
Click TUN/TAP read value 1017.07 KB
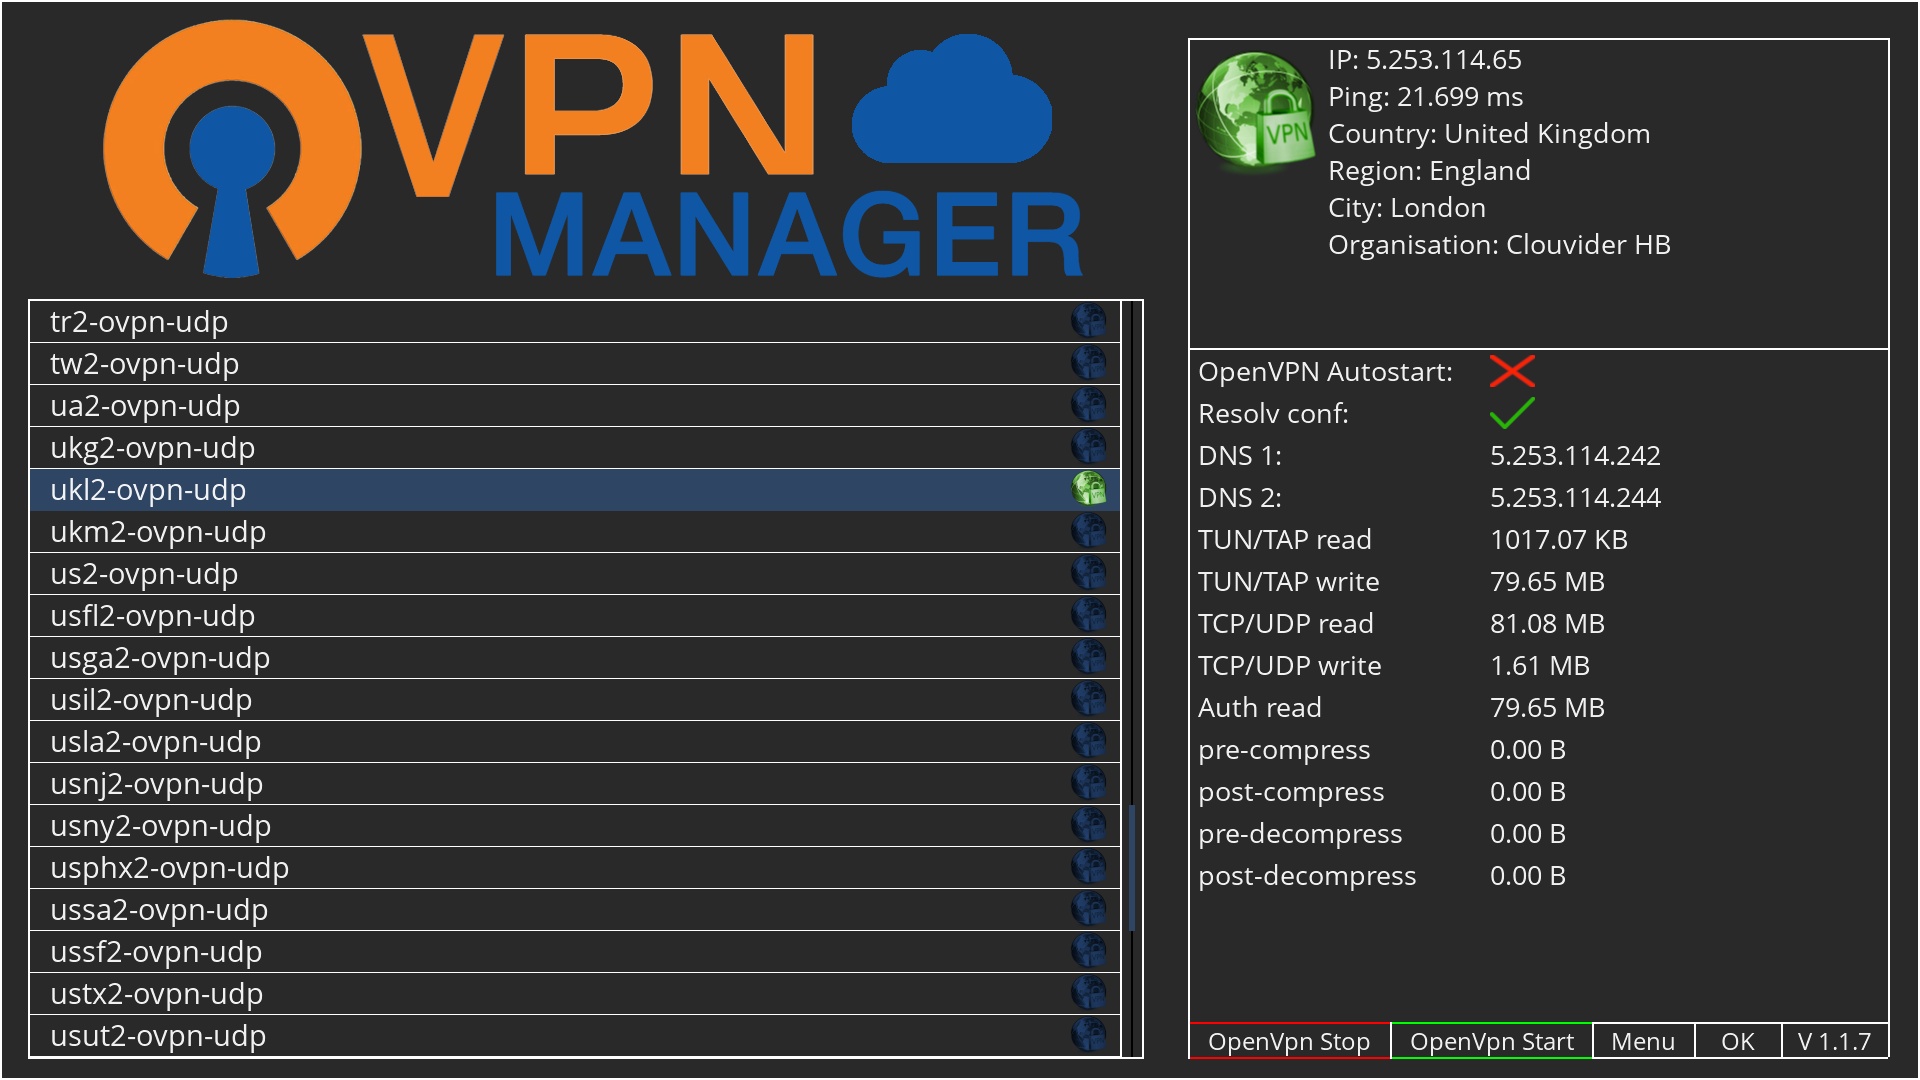coord(1559,540)
